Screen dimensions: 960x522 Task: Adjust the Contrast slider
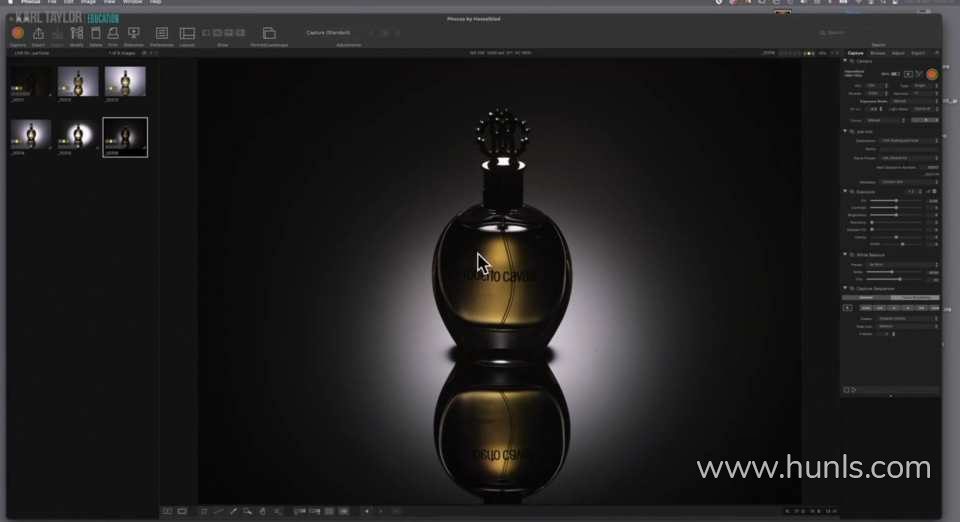pos(896,208)
